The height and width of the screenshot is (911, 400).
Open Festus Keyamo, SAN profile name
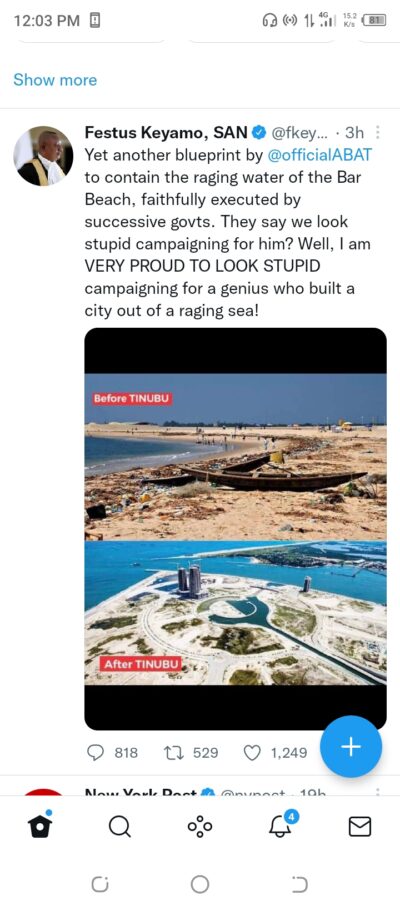[x=166, y=133]
